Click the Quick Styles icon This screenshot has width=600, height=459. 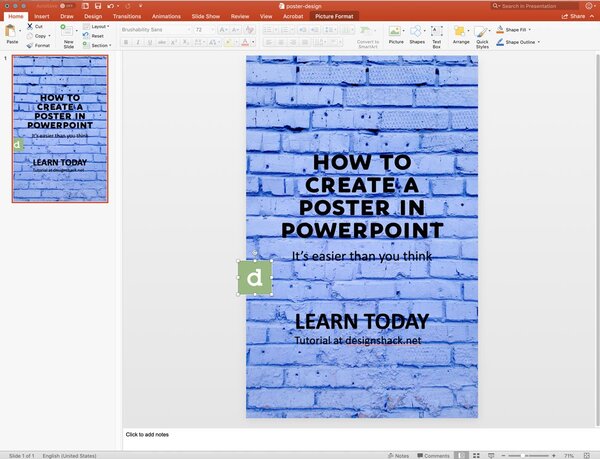click(x=482, y=32)
